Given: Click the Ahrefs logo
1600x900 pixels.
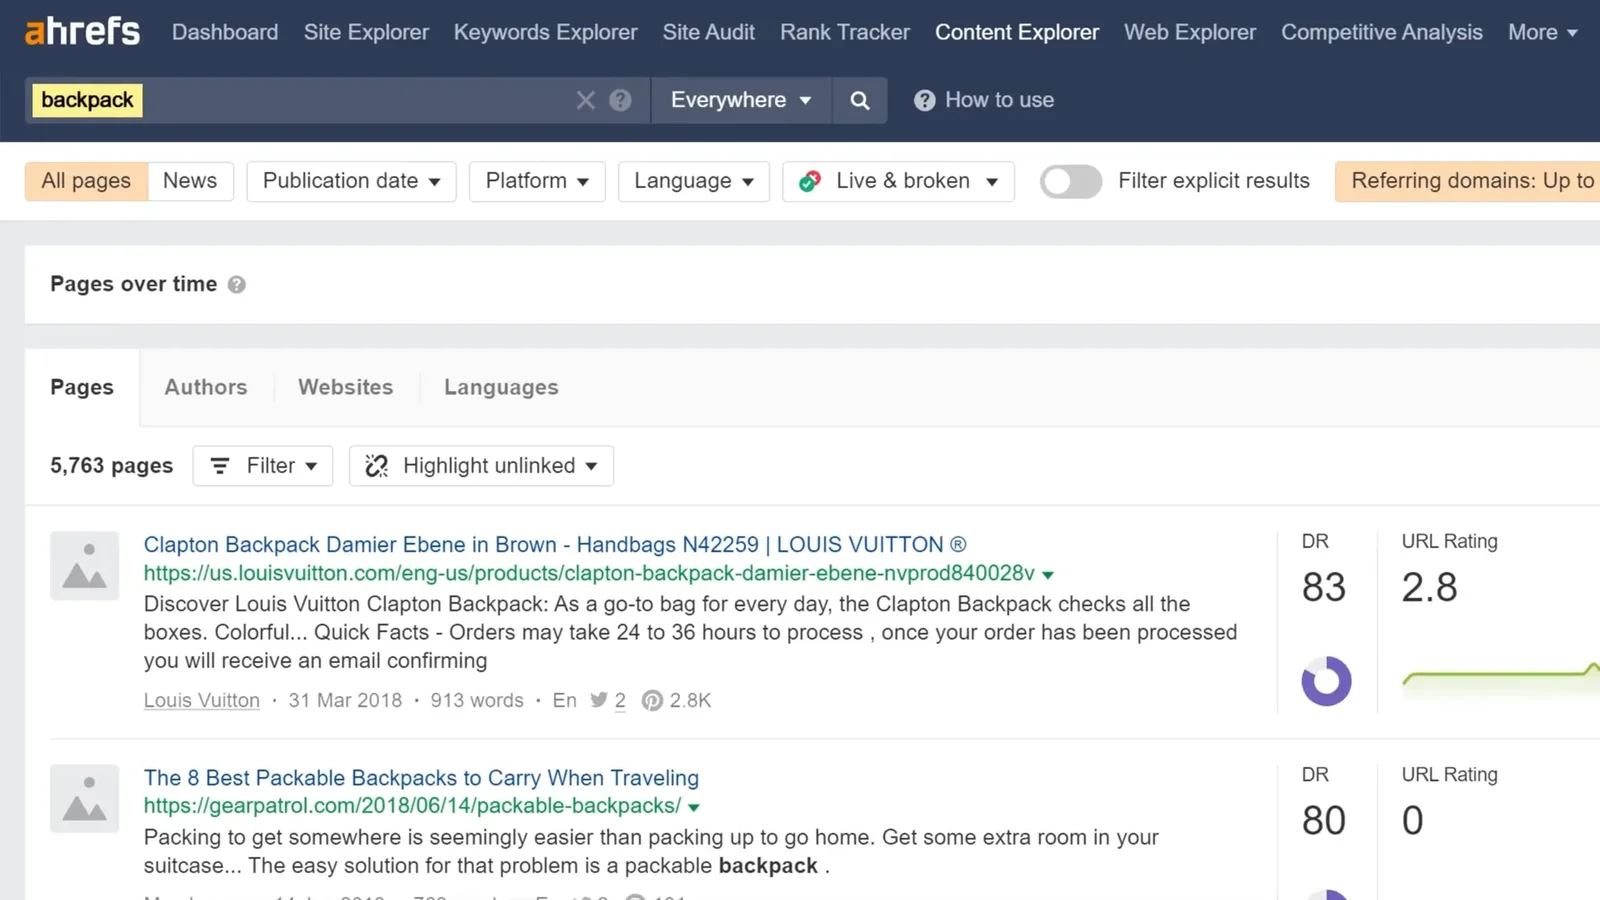Looking at the screenshot, I should [82, 32].
